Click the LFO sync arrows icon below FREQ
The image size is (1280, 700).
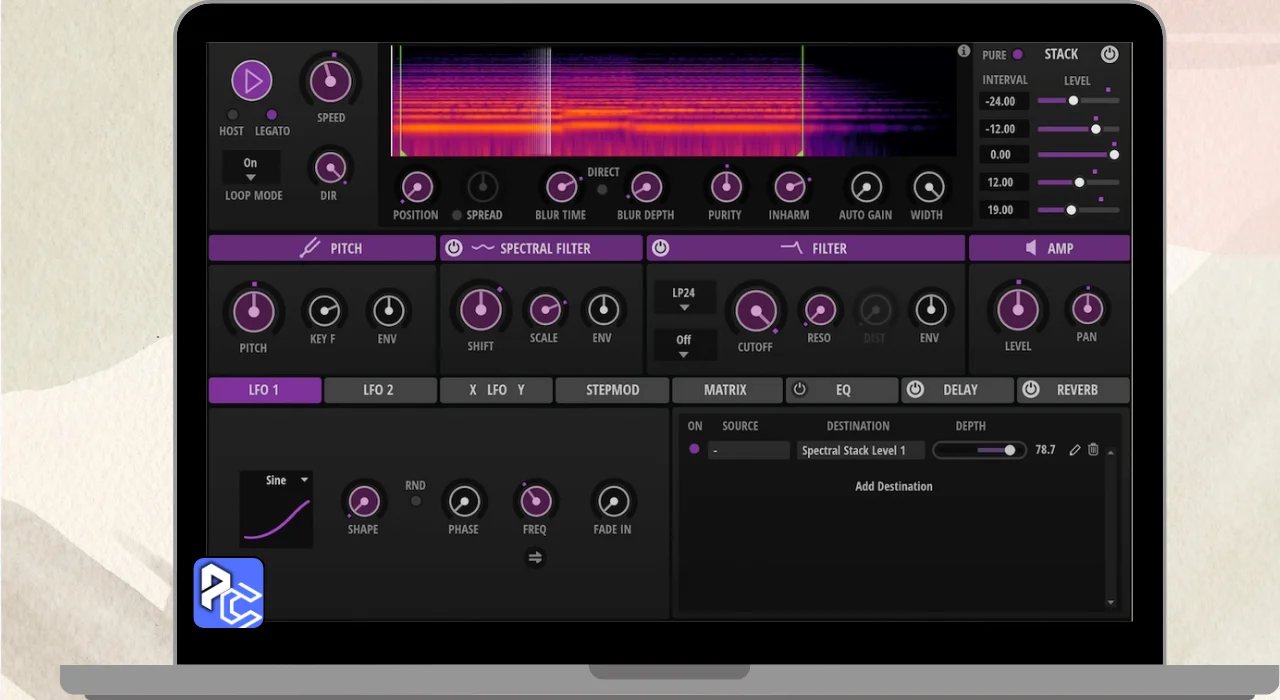(535, 558)
